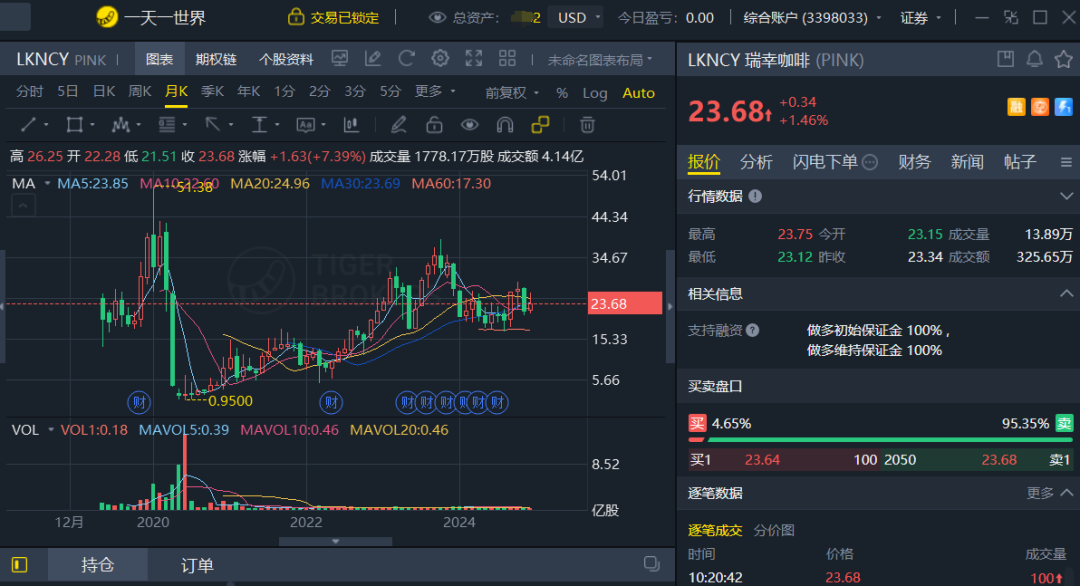Open the chart edit note icon
Screen dimensions: 1080x586
tap(373, 59)
